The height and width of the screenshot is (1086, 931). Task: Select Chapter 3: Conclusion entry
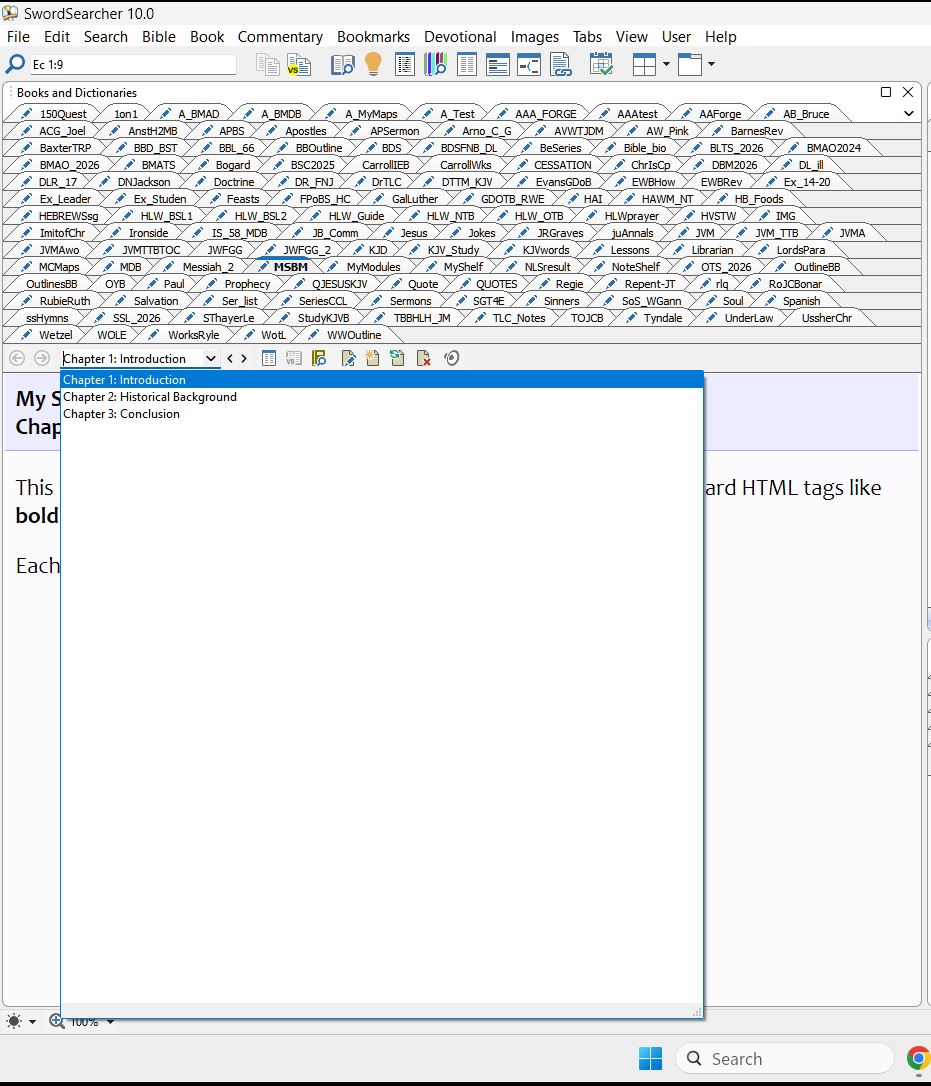click(x=382, y=413)
